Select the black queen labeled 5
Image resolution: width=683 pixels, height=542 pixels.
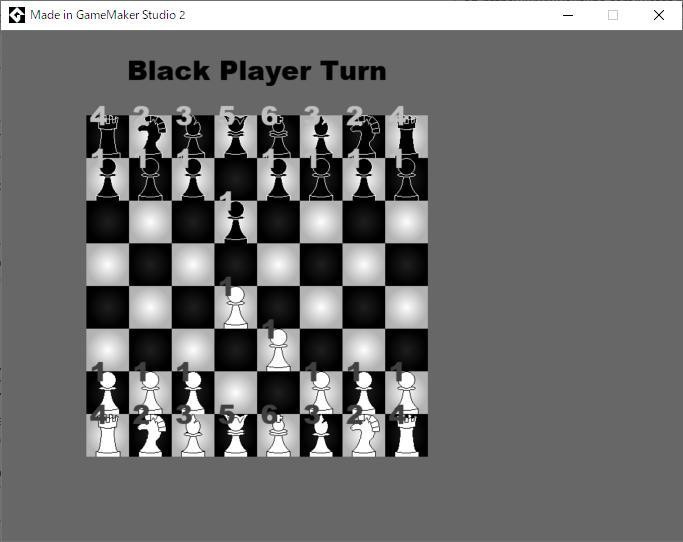(x=236, y=136)
